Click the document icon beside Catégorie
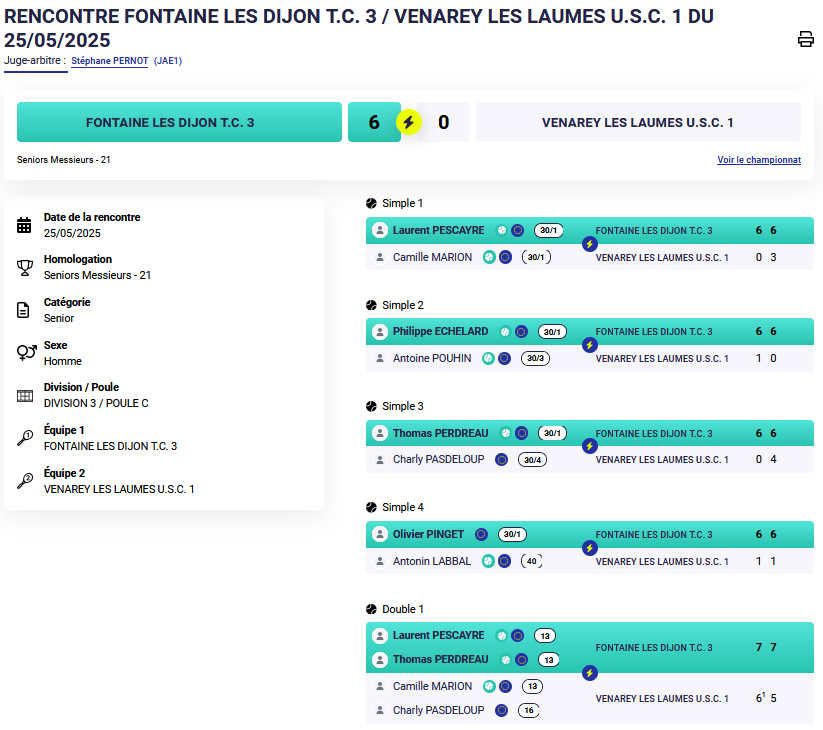 23,310
